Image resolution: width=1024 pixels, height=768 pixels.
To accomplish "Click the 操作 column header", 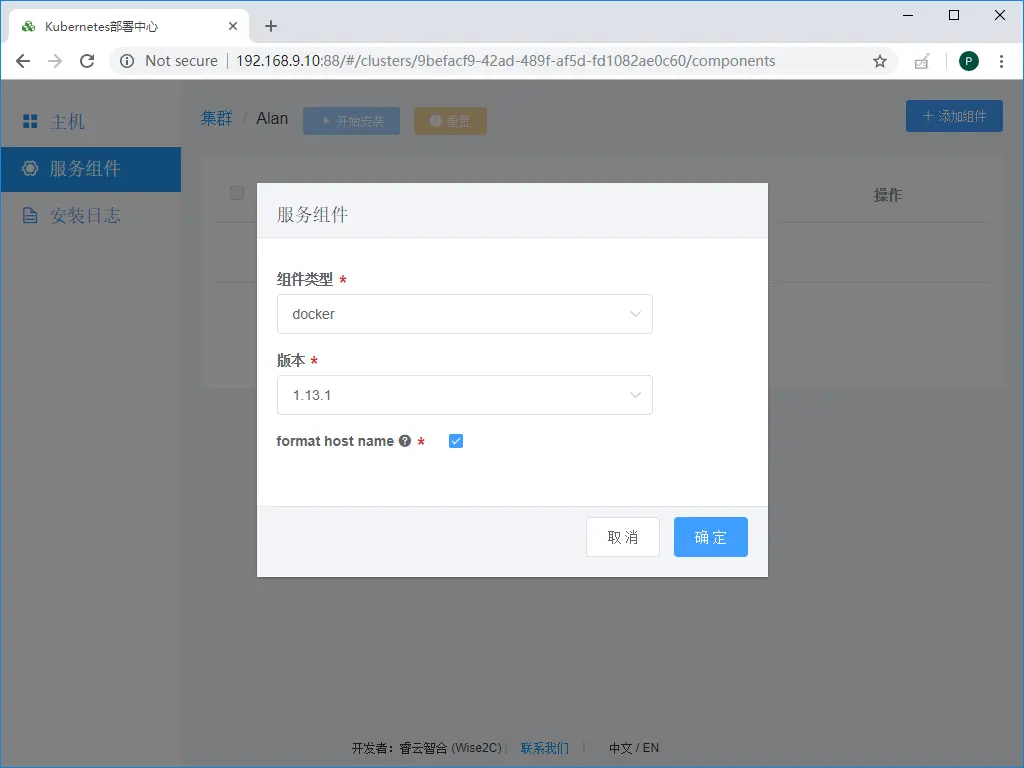I will [888, 195].
